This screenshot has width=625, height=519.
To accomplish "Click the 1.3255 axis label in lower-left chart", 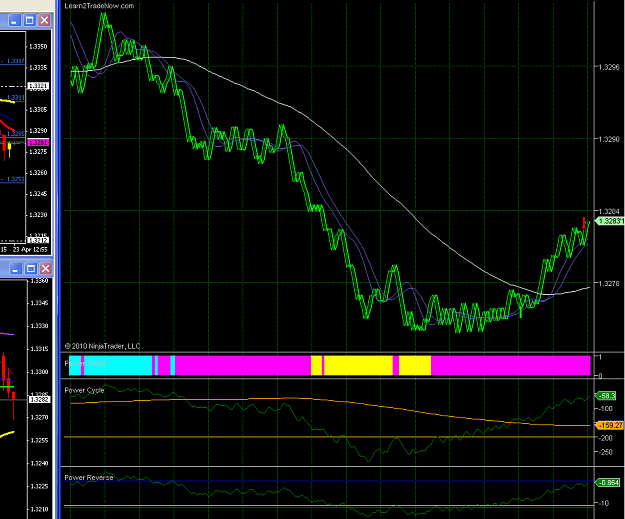I will tap(40, 440).
